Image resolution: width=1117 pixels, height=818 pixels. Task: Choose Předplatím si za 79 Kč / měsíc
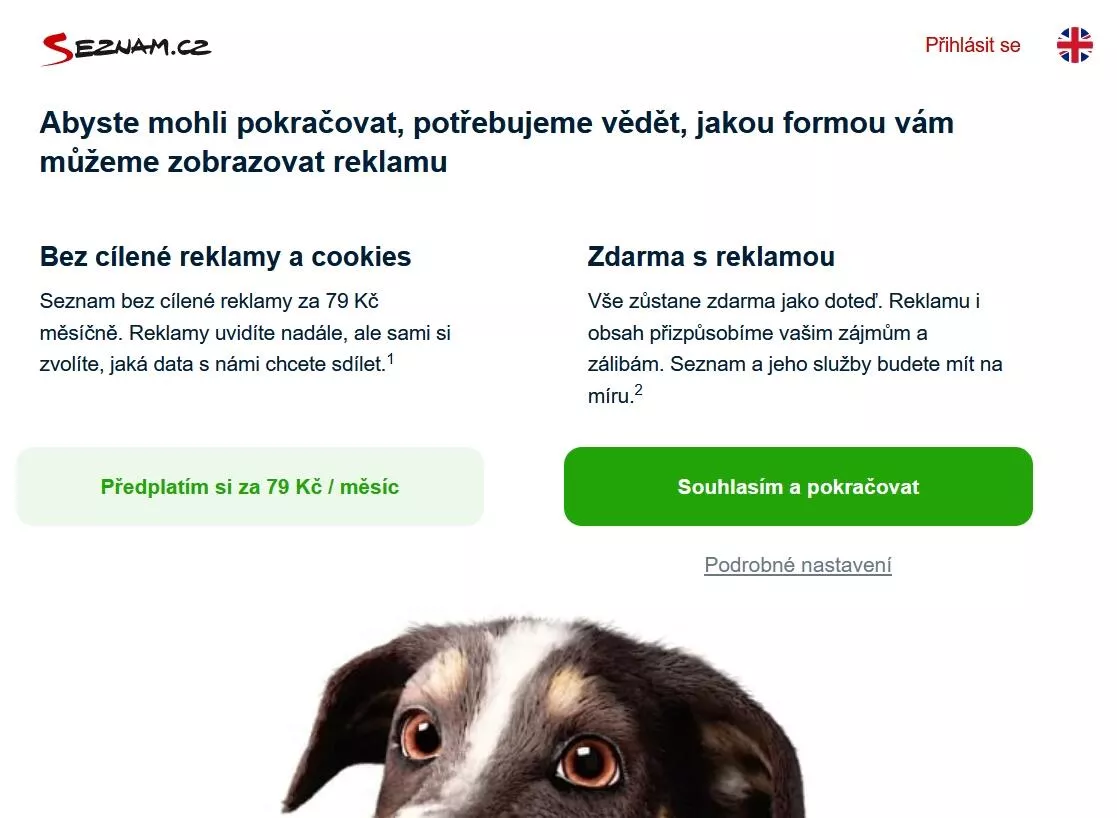250,487
